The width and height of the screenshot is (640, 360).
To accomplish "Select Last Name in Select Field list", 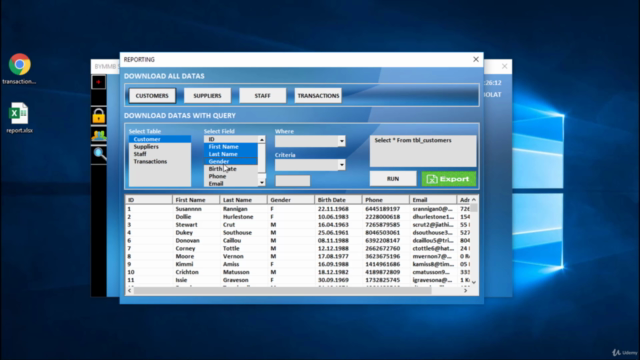I will 231,154.
